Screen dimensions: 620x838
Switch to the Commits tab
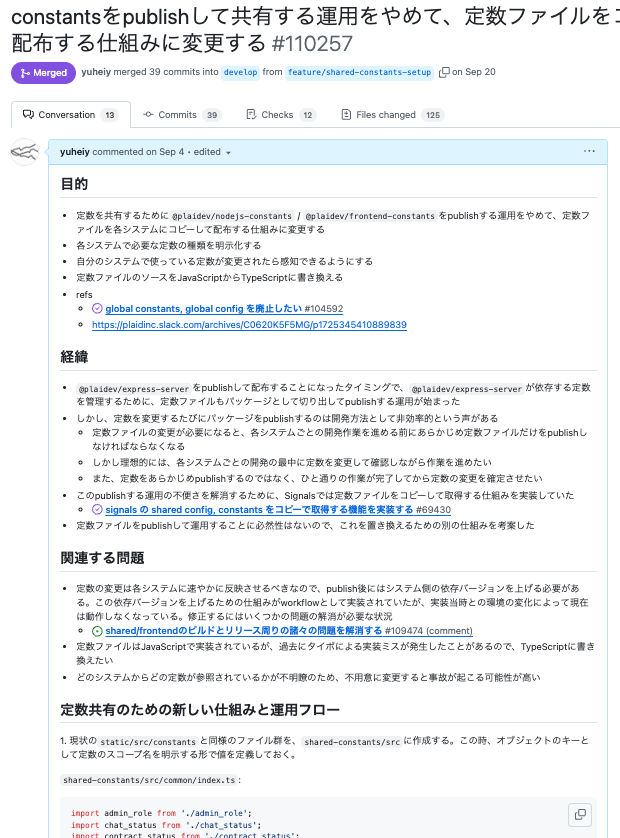(x=182, y=115)
